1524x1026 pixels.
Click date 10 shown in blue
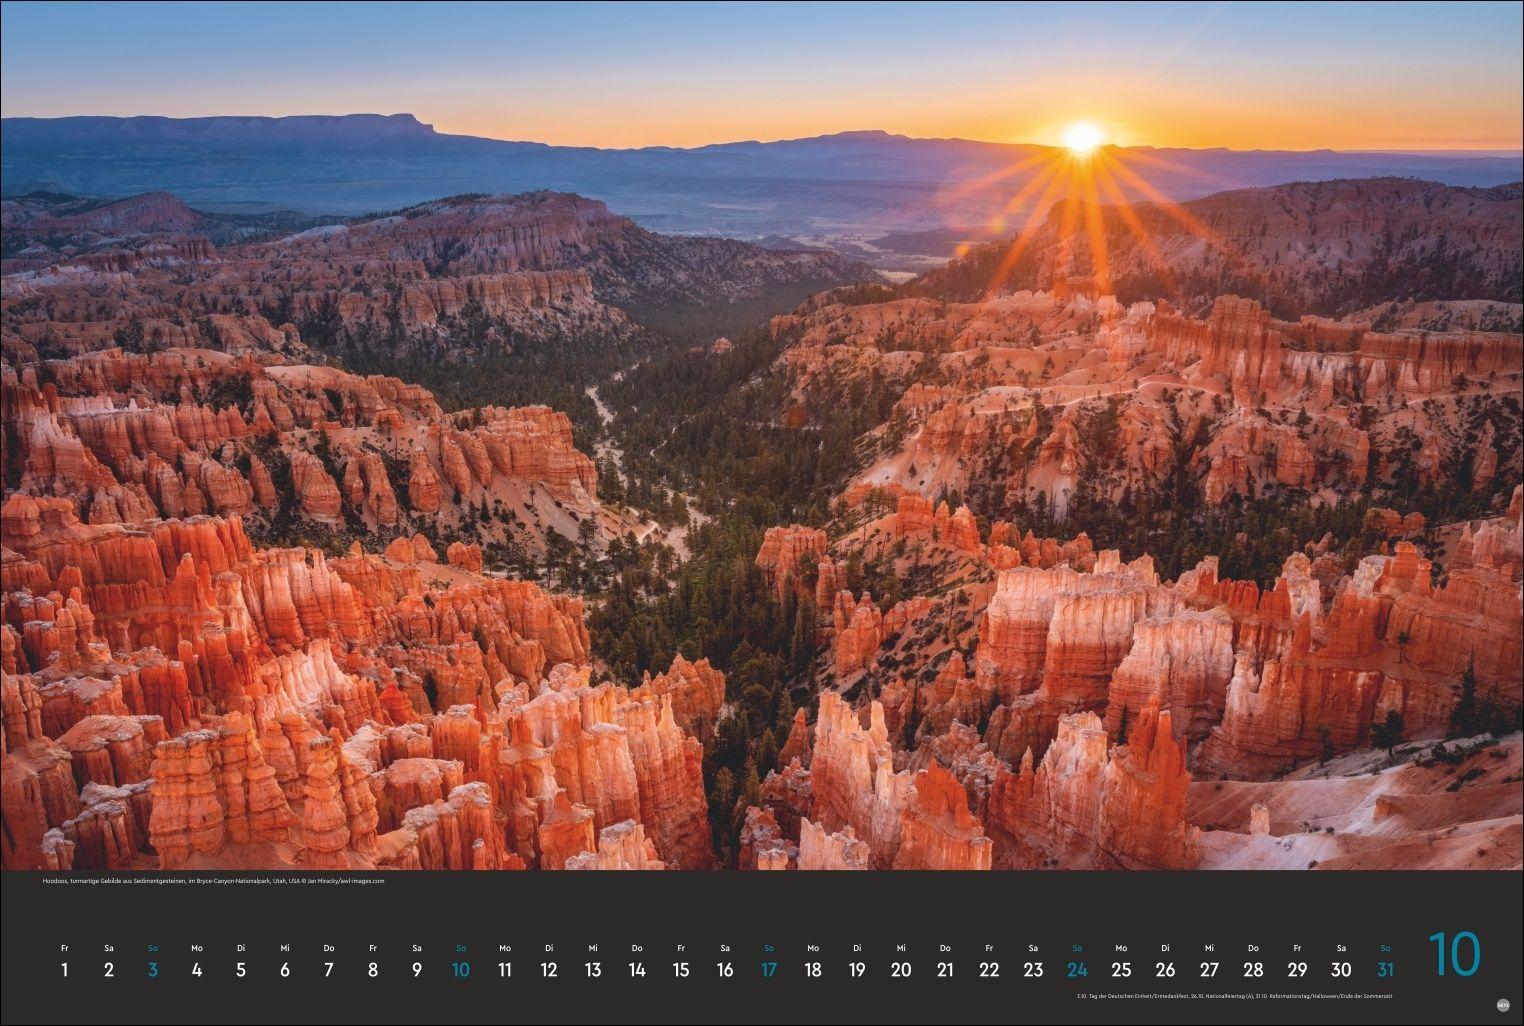[461, 969]
